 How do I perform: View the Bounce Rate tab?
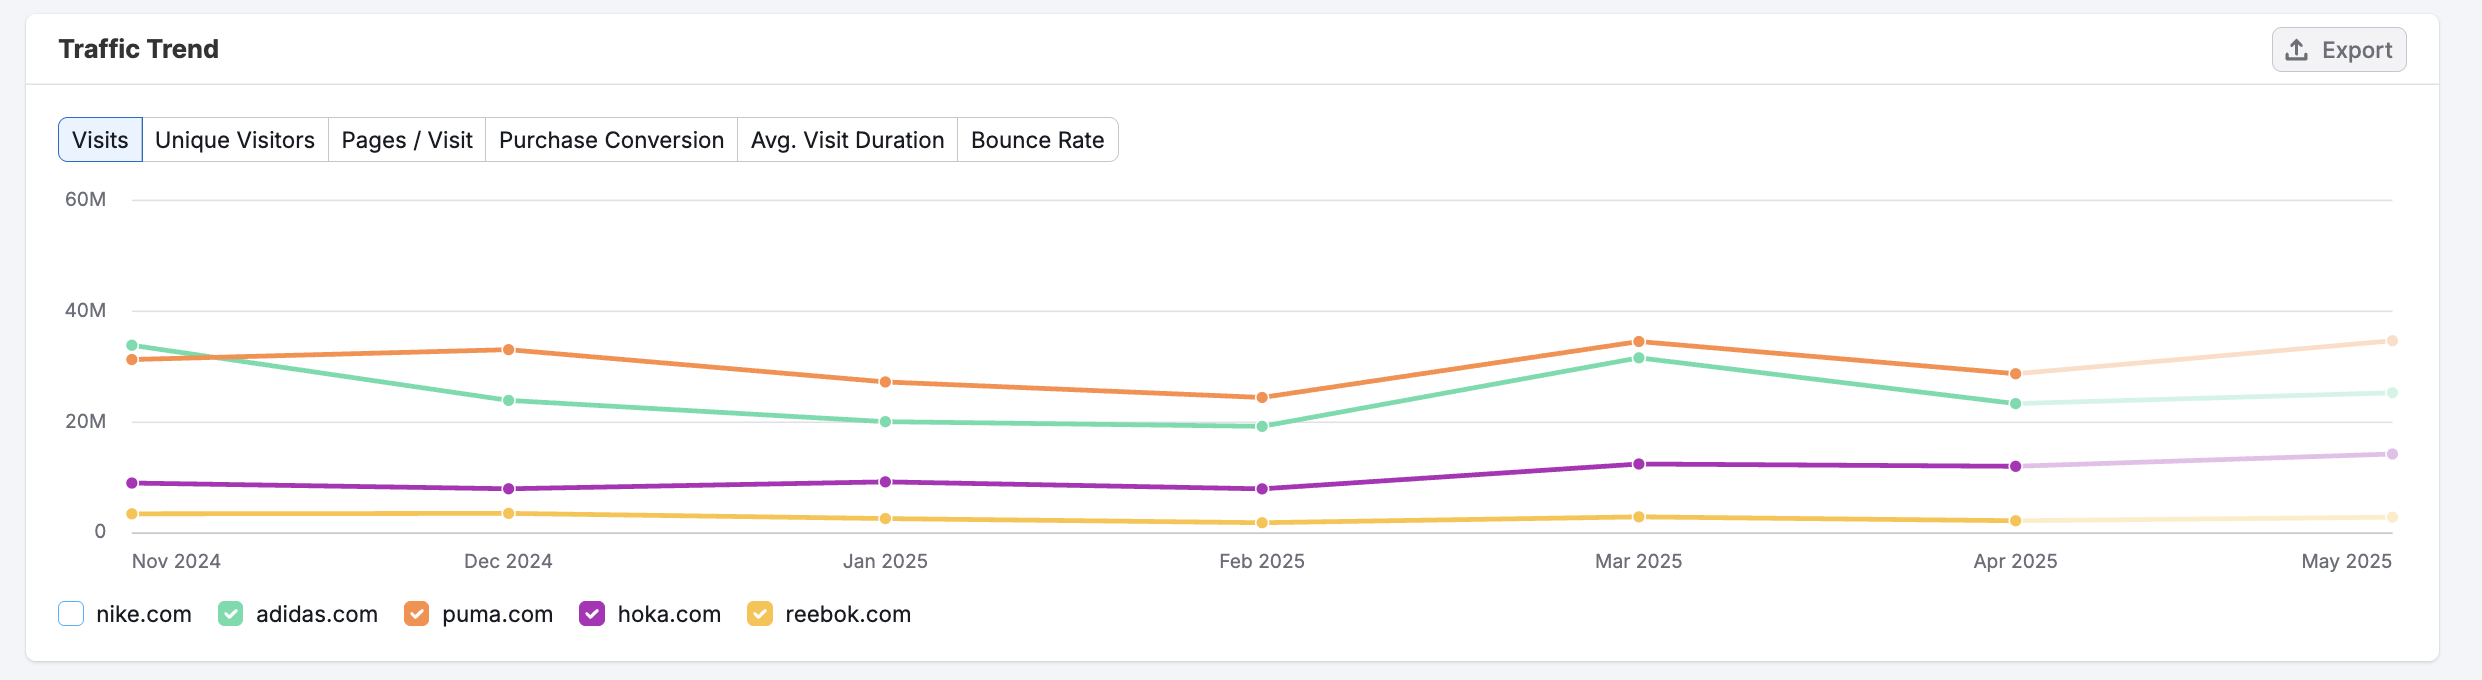[x=1037, y=140]
